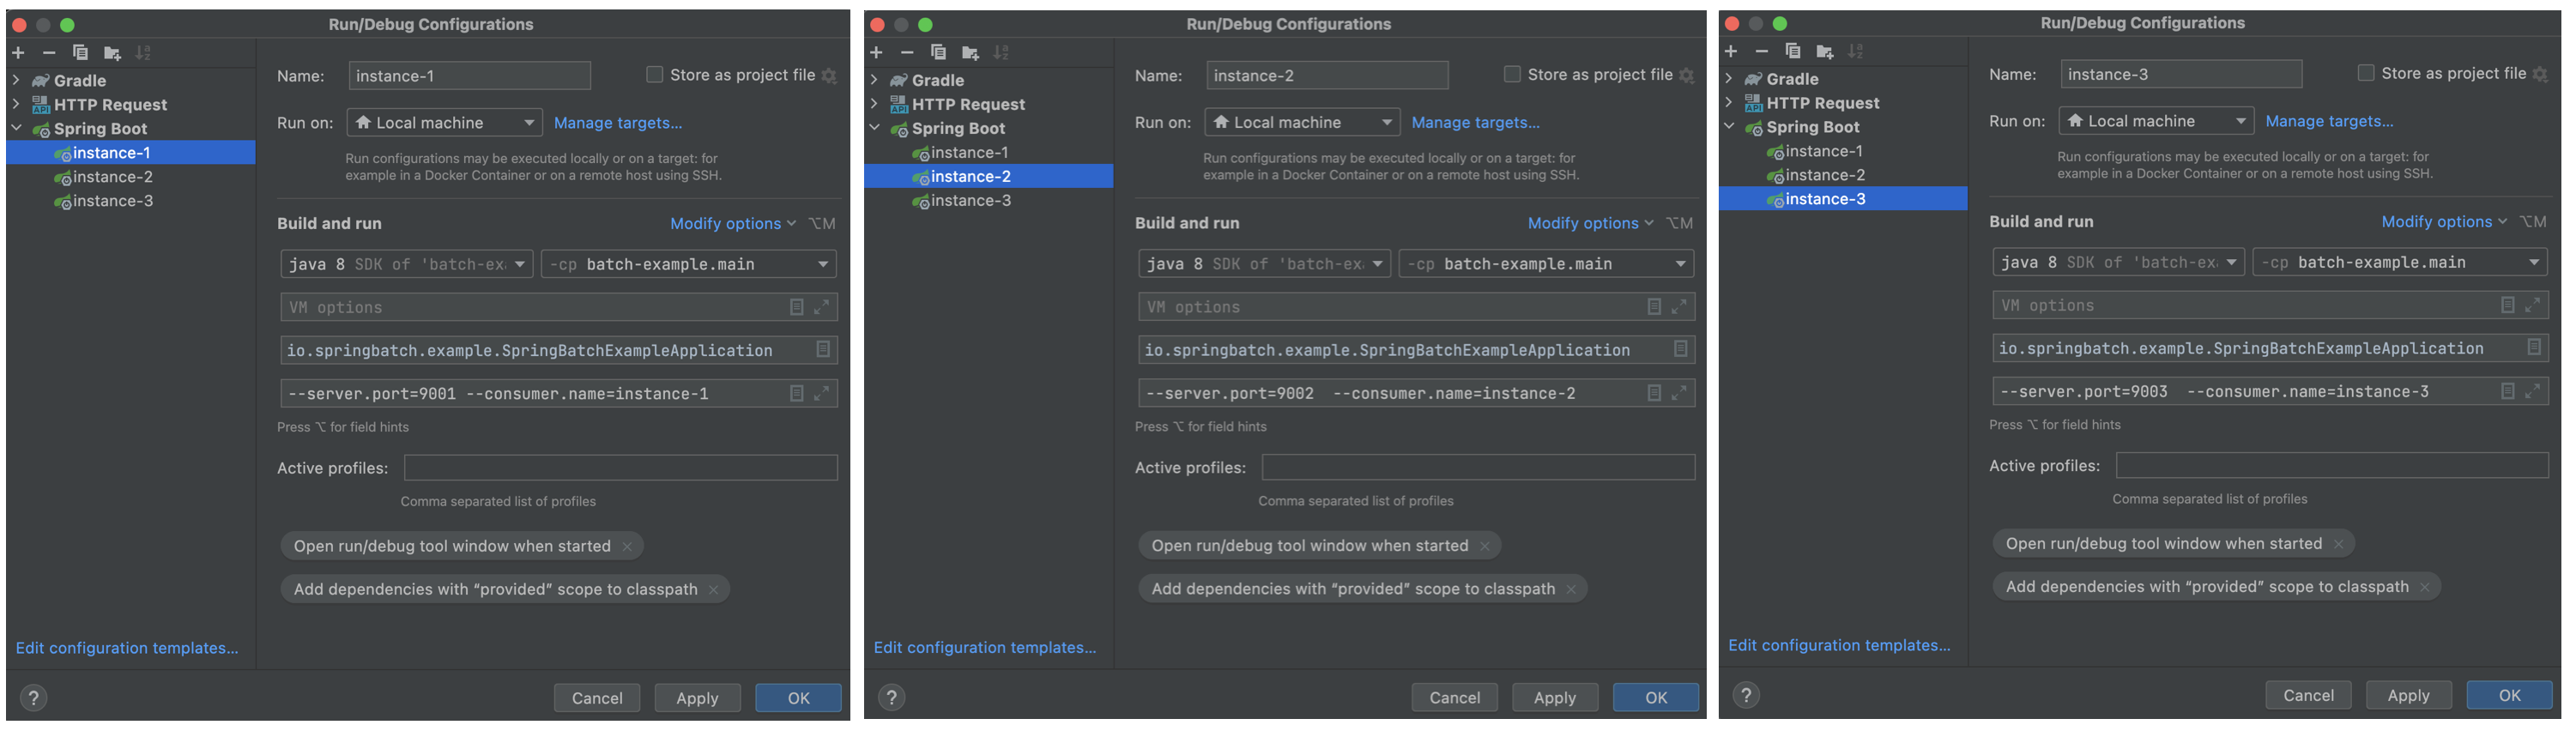
Task: Sort configurations in instance-1 window
Action: tap(143, 53)
